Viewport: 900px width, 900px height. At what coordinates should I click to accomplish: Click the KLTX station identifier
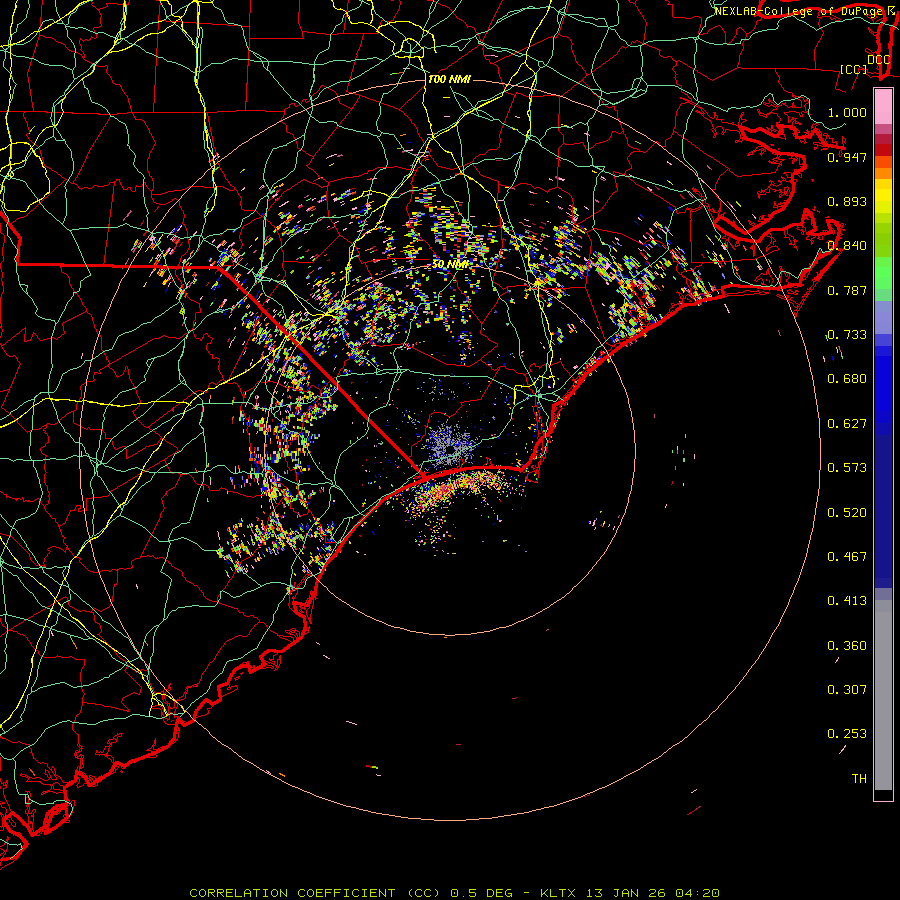pyautogui.click(x=557, y=893)
